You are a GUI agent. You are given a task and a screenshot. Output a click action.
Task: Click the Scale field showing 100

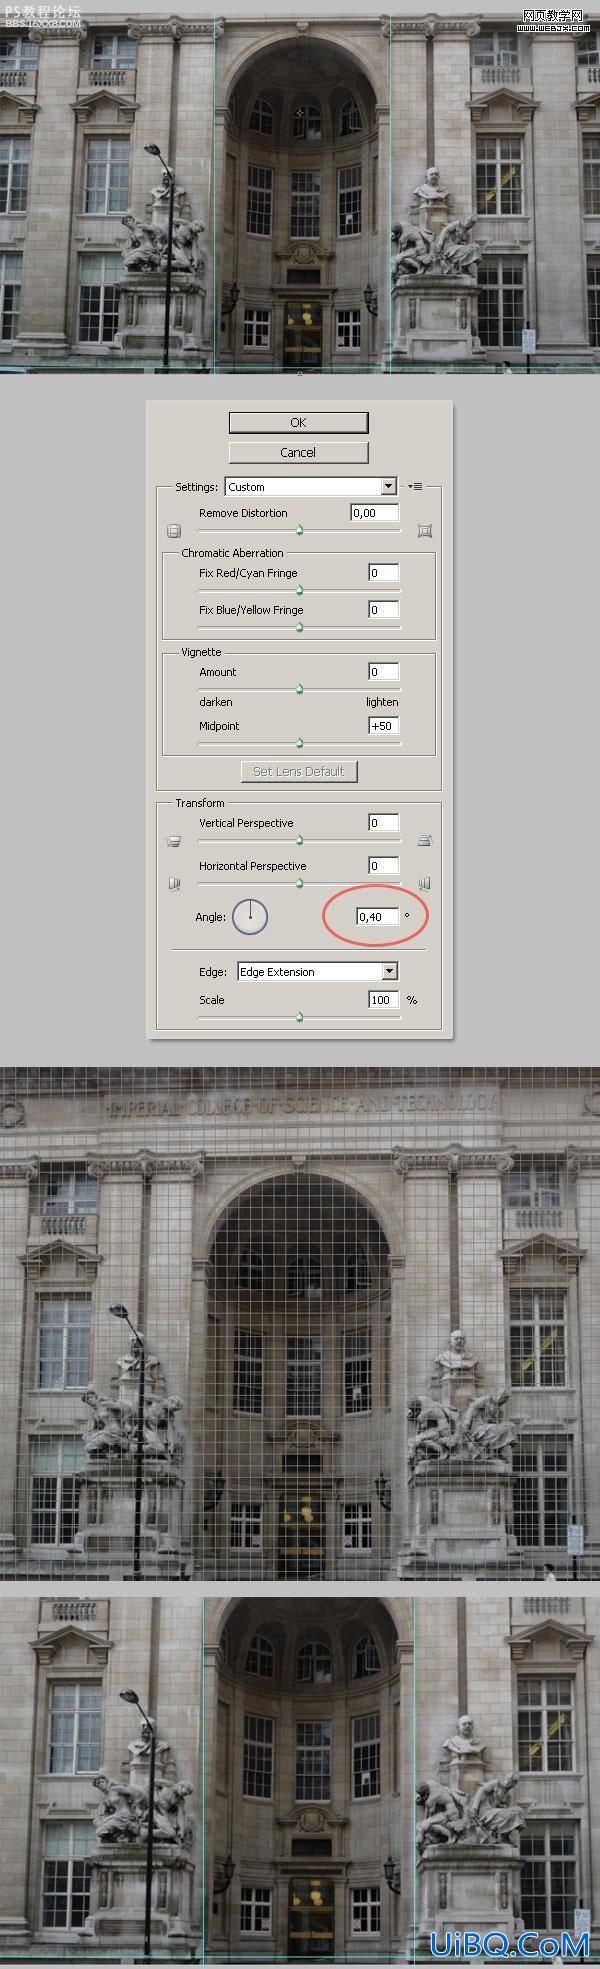383,999
